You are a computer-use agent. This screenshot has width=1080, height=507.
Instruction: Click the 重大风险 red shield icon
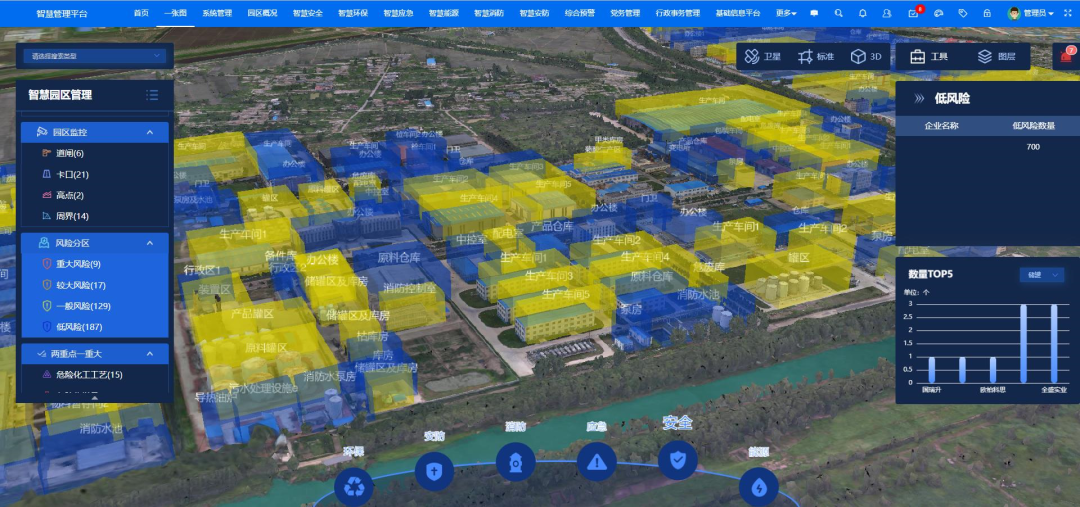click(47, 264)
